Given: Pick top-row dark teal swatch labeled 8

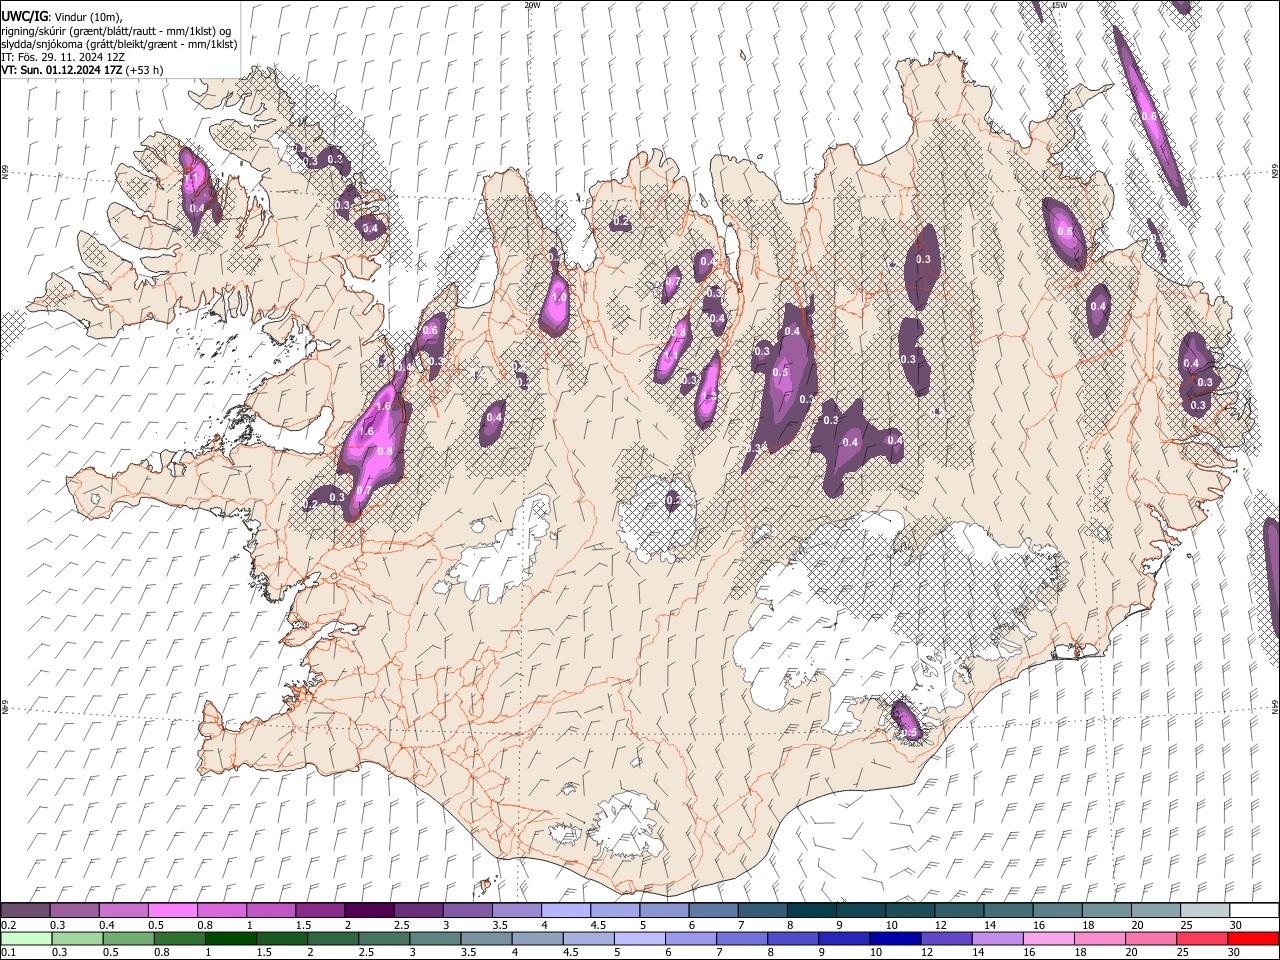Looking at the screenshot, I should coord(811,910).
